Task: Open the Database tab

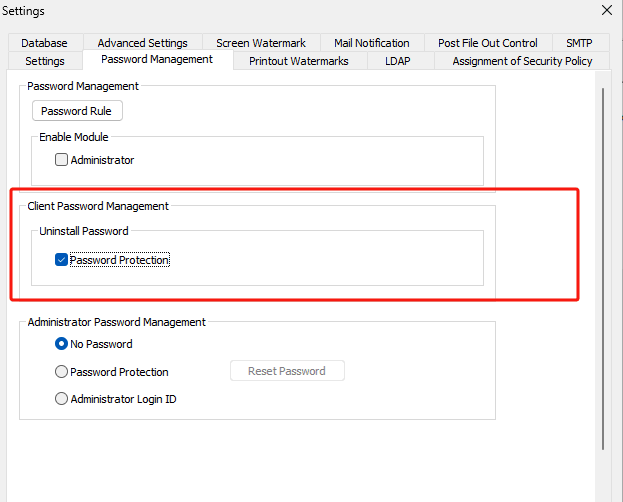Action: pyautogui.click(x=44, y=43)
